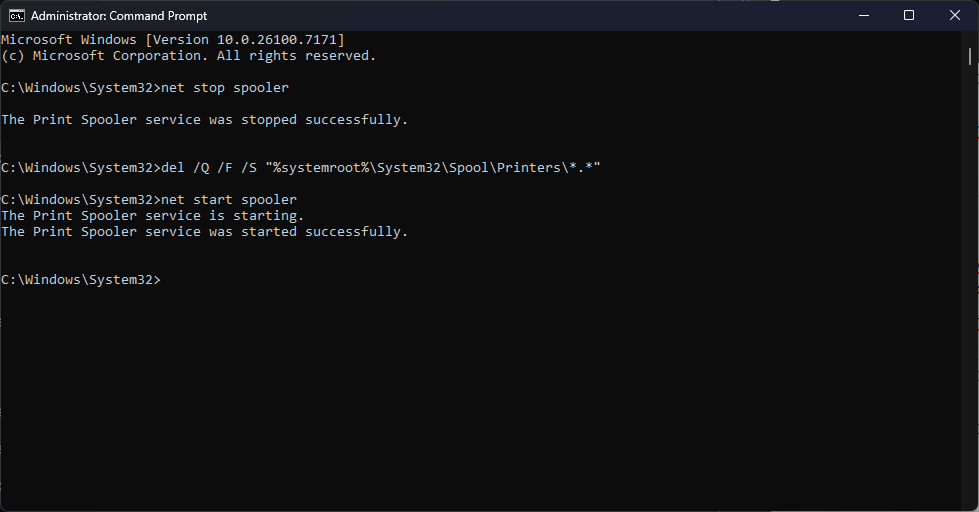Click empty title bar area beside the title

pyautogui.click(x=500, y=15)
